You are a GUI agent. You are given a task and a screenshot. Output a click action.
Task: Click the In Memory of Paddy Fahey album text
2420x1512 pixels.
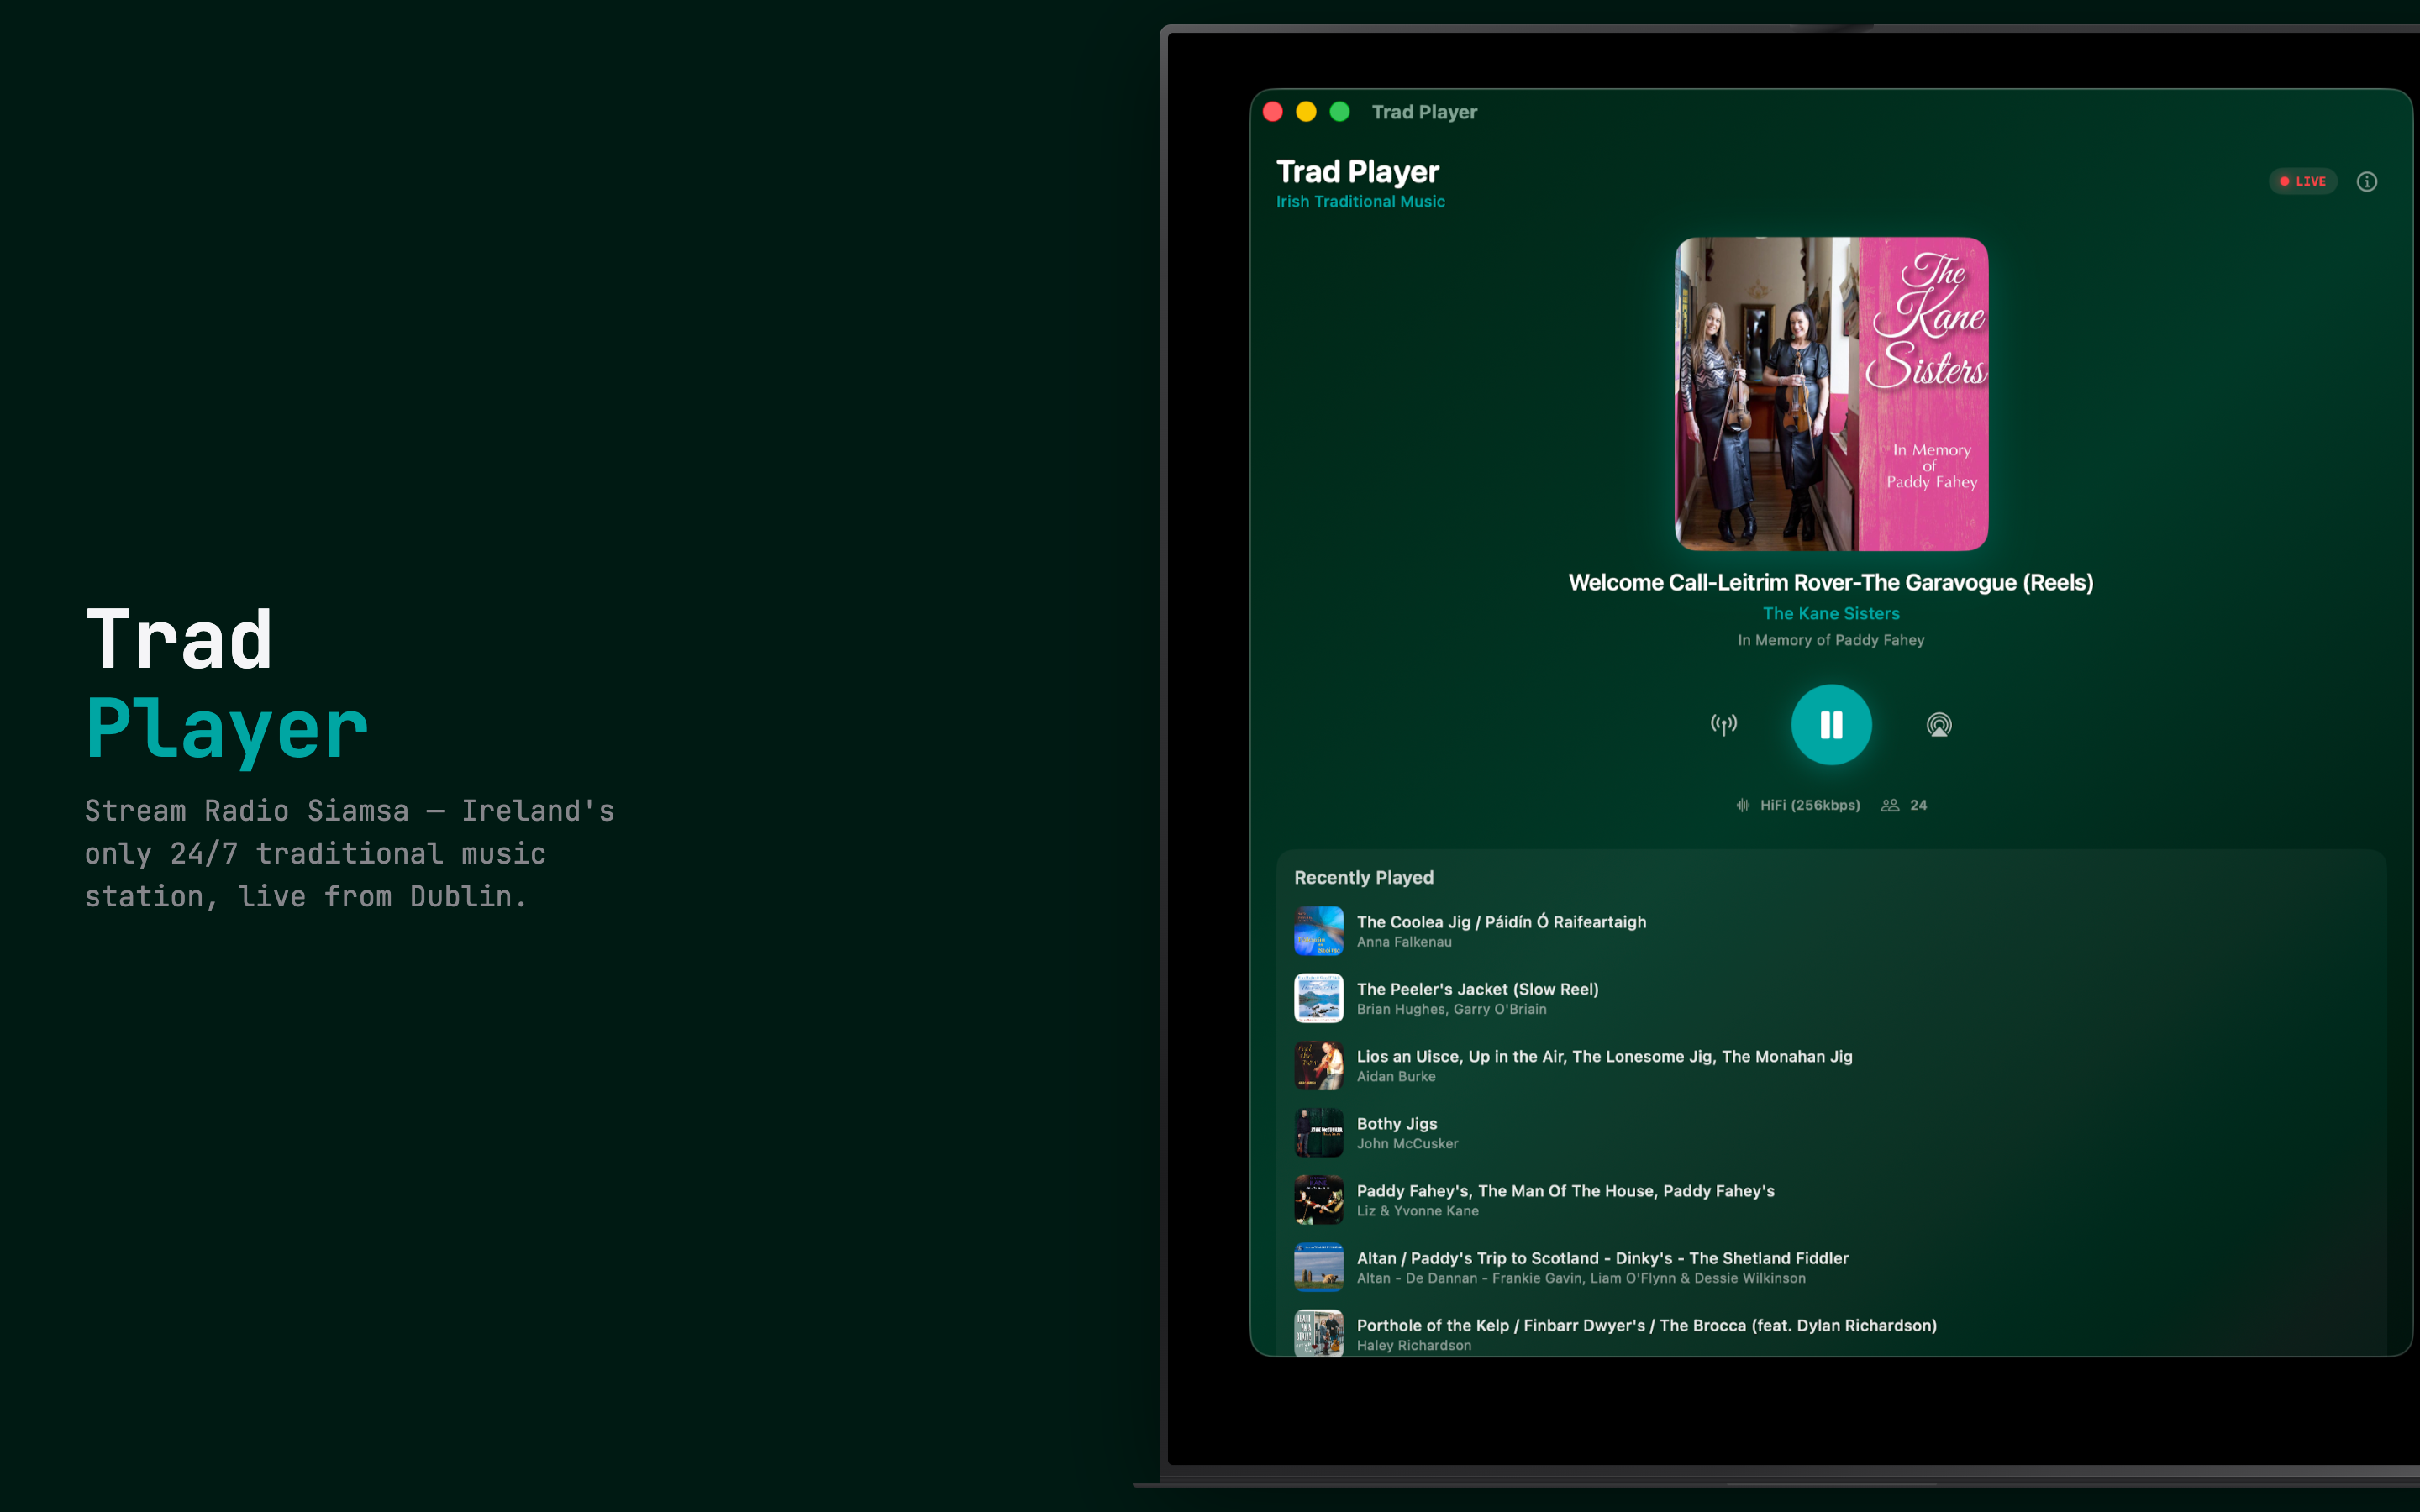coord(1831,640)
